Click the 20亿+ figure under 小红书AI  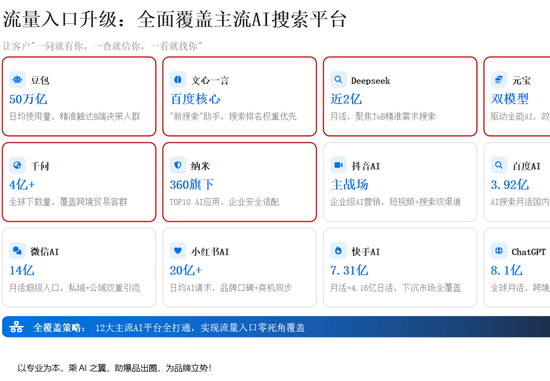point(186,270)
